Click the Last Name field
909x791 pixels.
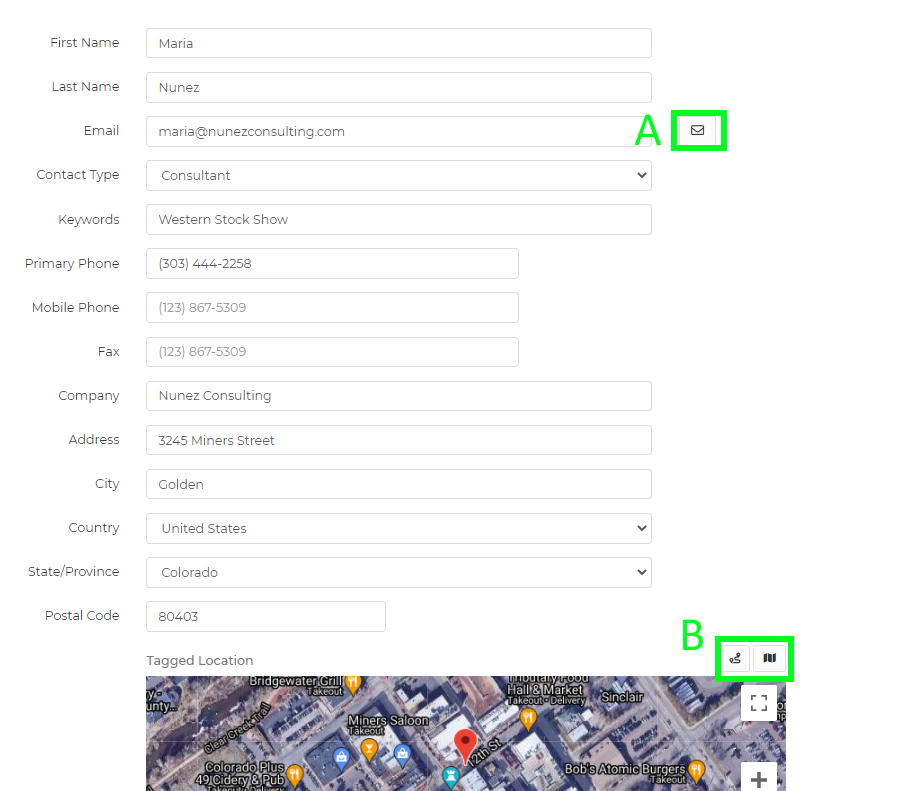click(399, 88)
